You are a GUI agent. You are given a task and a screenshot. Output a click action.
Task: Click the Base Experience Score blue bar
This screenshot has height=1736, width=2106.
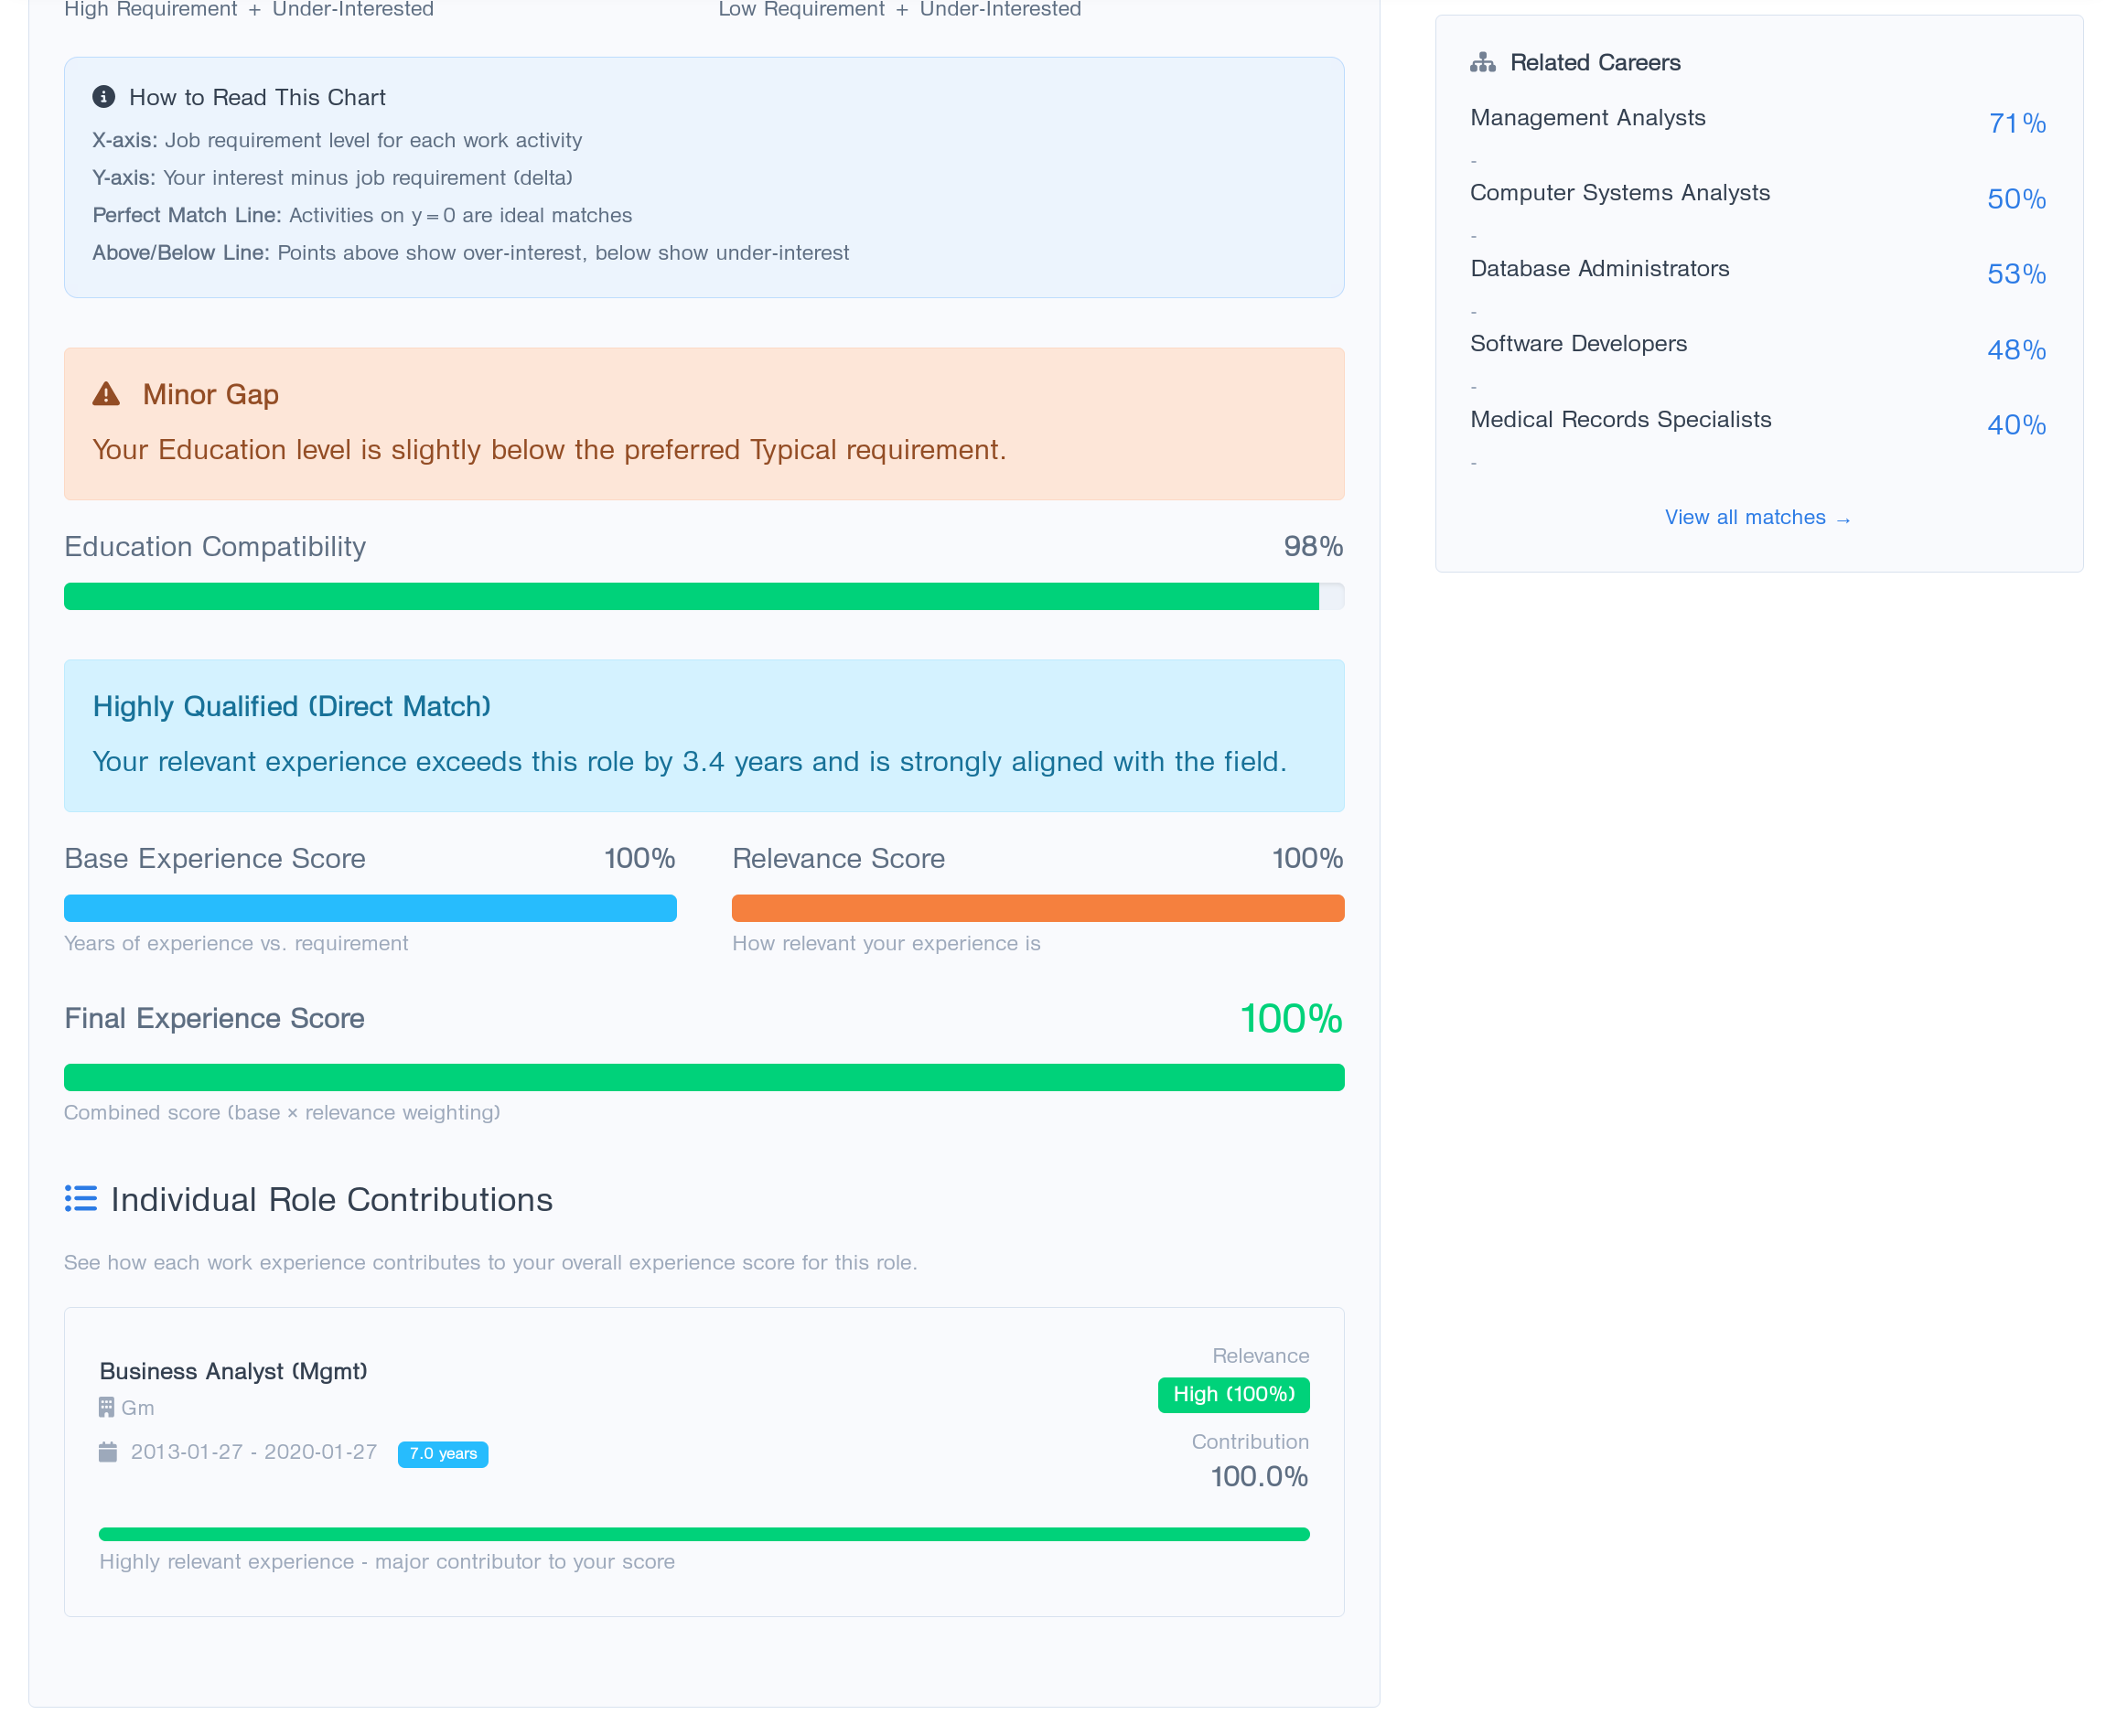click(370, 907)
